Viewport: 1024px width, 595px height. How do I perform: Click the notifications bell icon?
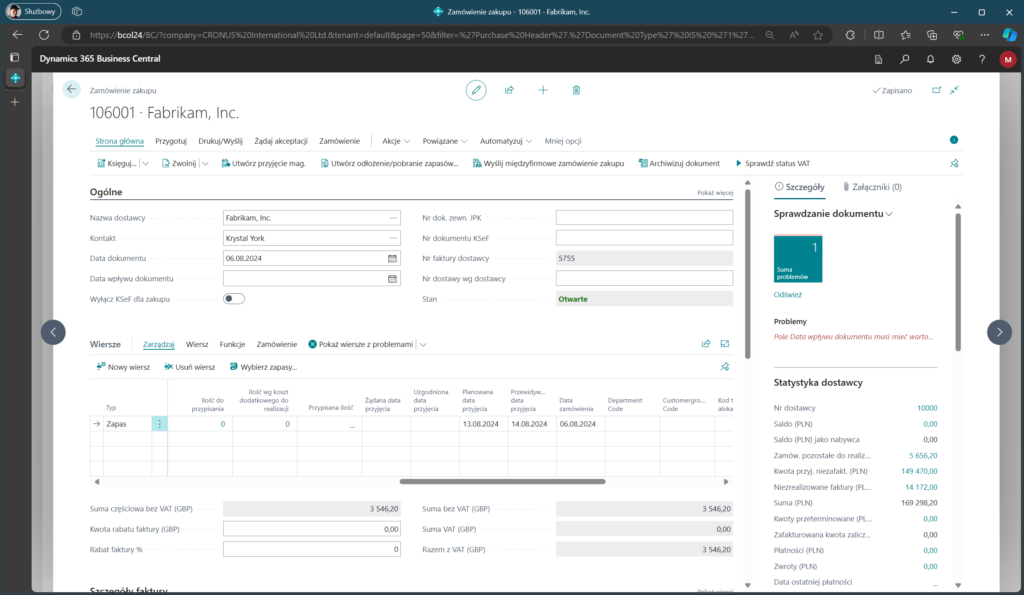931,59
